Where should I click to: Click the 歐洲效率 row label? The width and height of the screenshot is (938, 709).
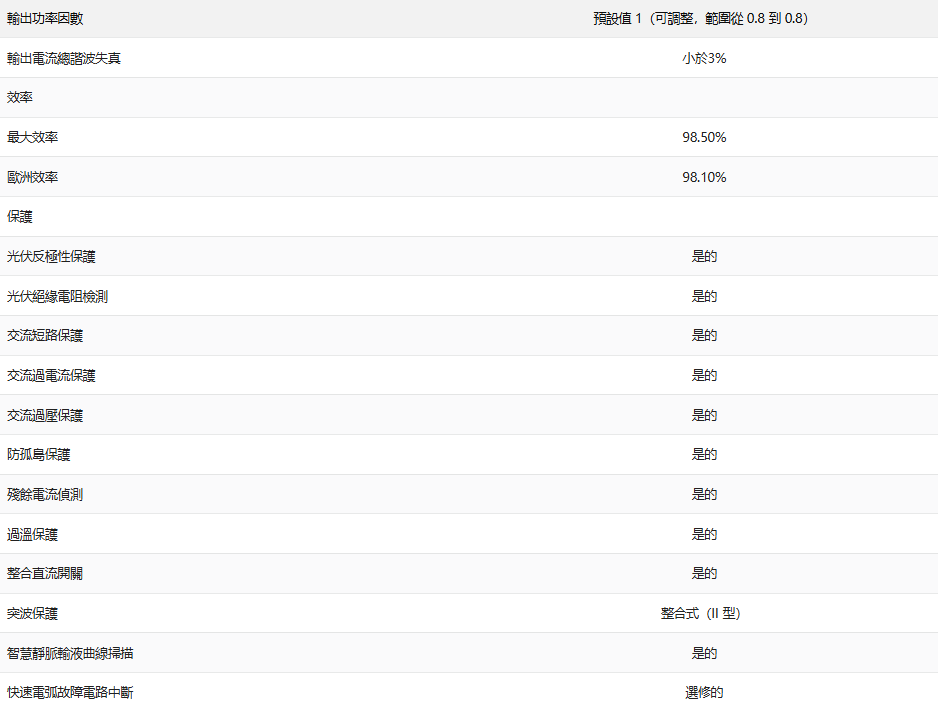[32, 177]
